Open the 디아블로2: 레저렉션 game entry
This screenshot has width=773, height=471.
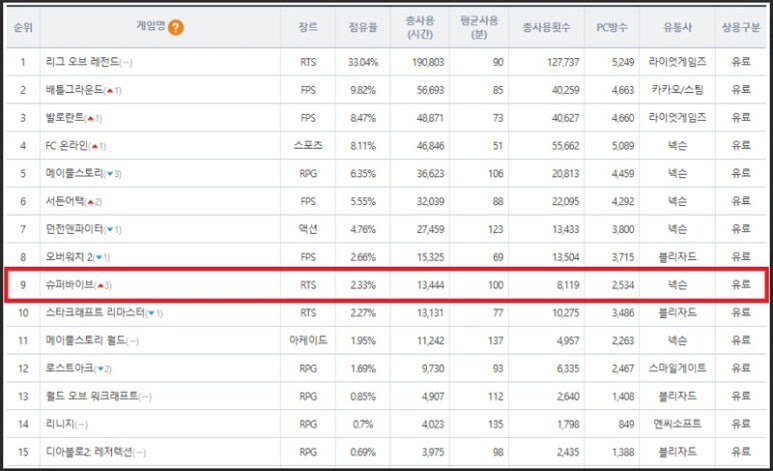89,452
